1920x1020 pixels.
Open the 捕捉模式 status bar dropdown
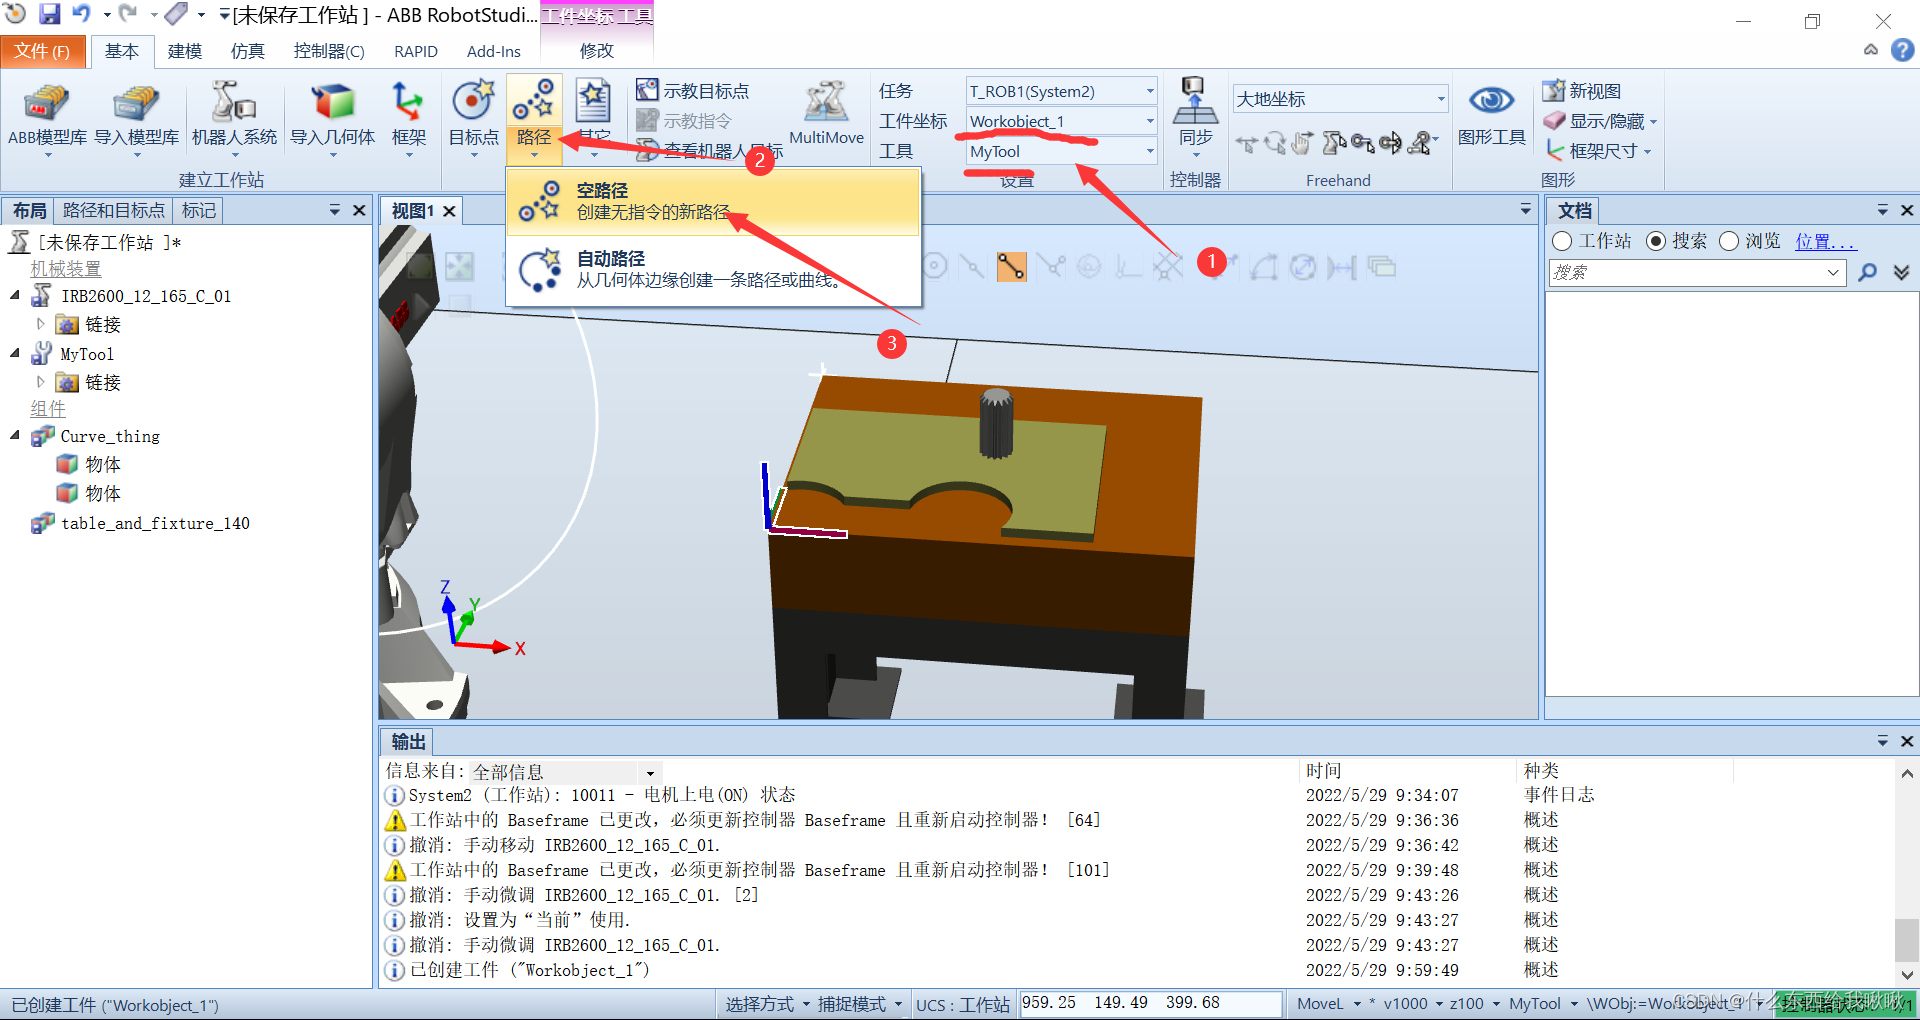(860, 1003)
